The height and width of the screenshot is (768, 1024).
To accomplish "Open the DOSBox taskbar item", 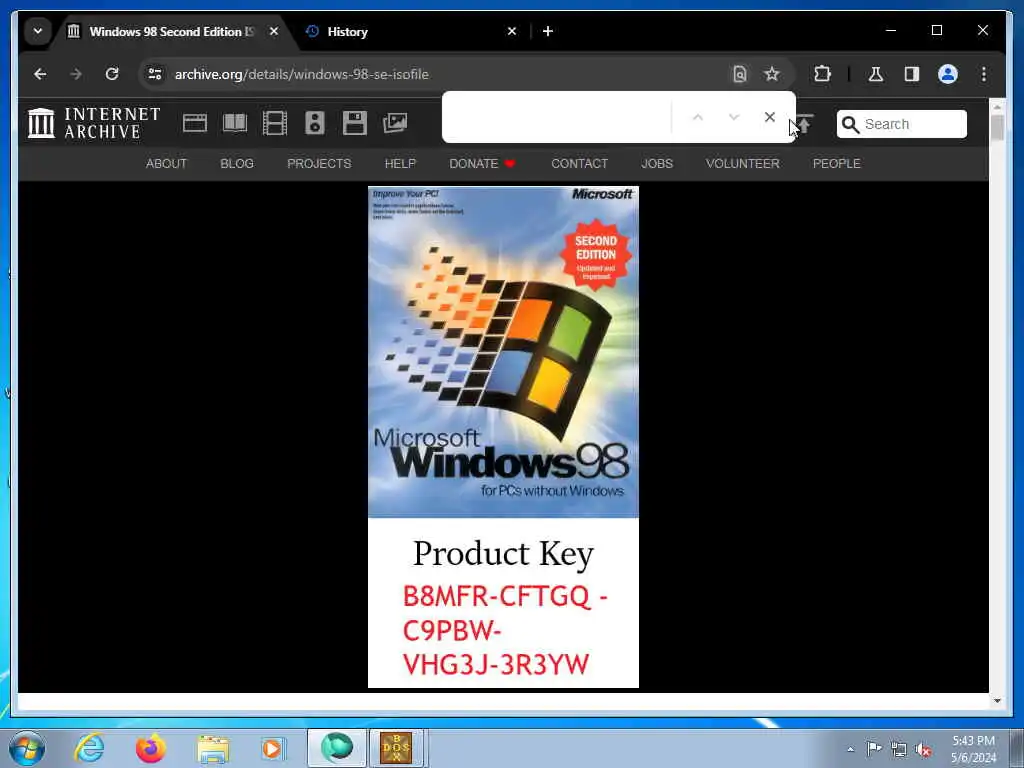I will [396, 748].
